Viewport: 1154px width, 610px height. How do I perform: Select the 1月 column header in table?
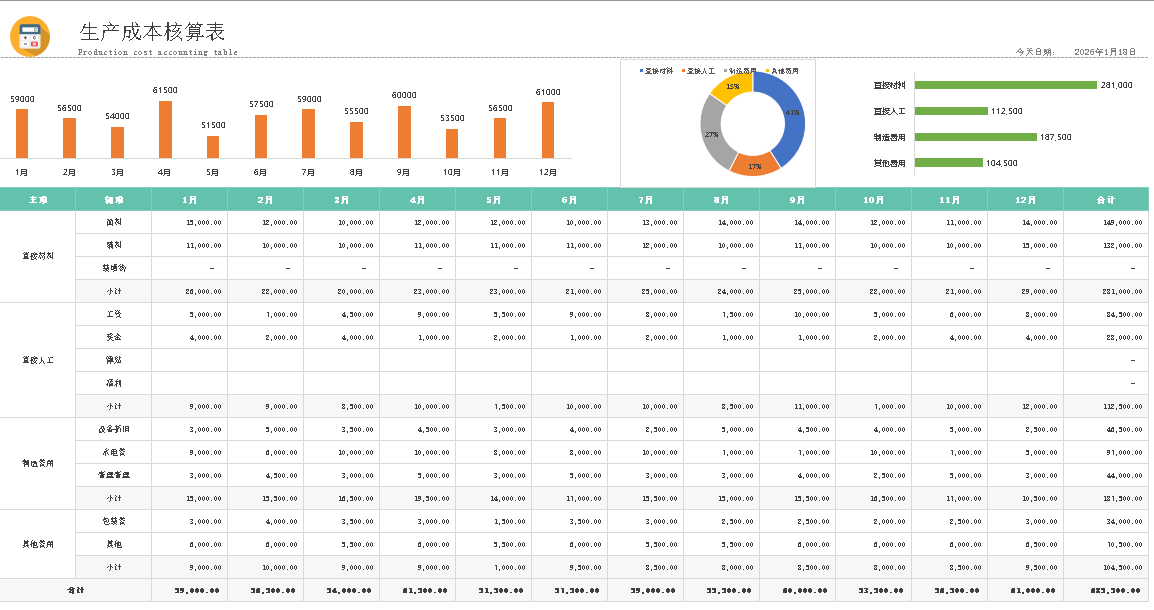coord(189,199)
